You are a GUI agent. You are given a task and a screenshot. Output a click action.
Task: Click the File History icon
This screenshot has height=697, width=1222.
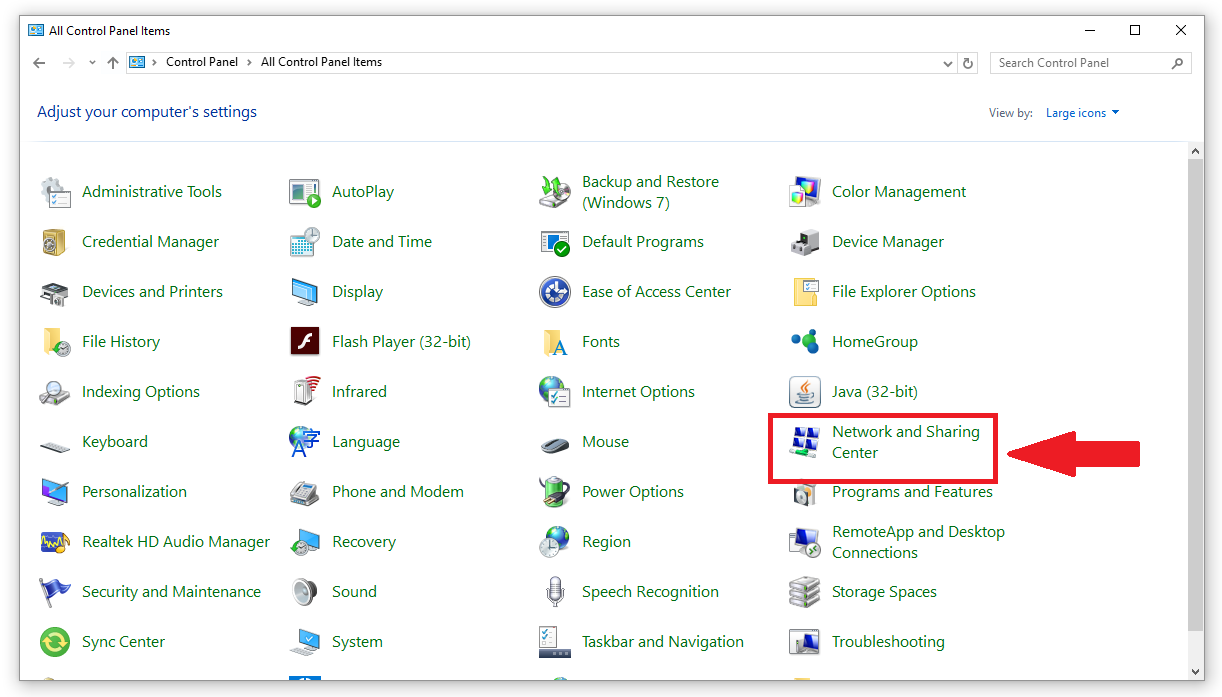tap(55, 342)
